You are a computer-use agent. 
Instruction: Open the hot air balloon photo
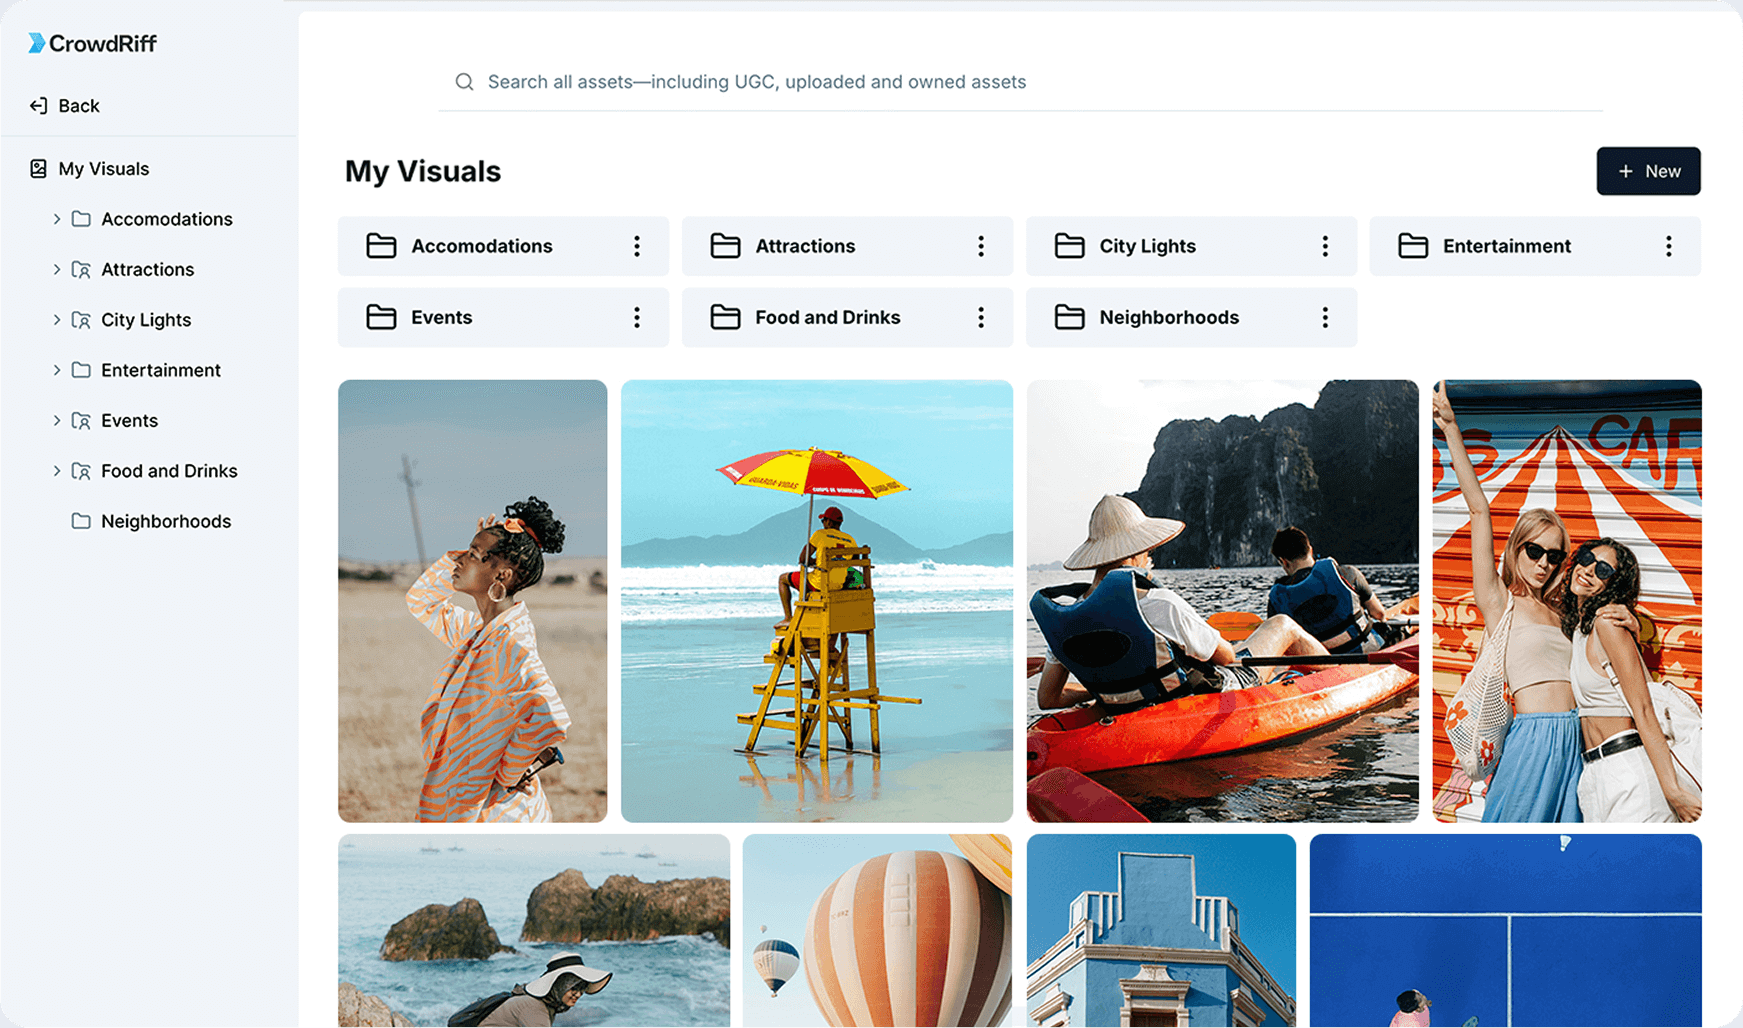(x=877, y=931)
